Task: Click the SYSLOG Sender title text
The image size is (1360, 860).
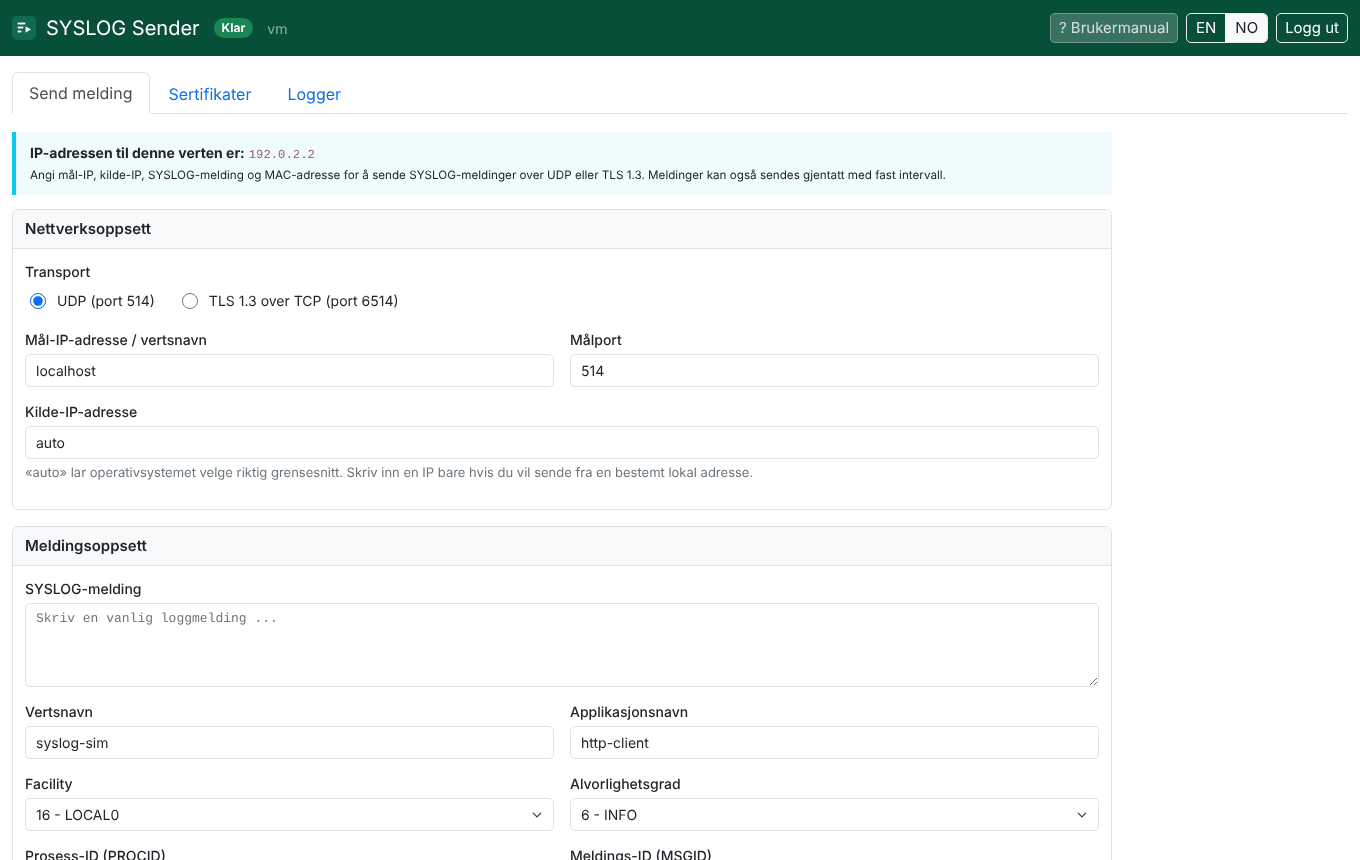Action: tap(123, 28)
